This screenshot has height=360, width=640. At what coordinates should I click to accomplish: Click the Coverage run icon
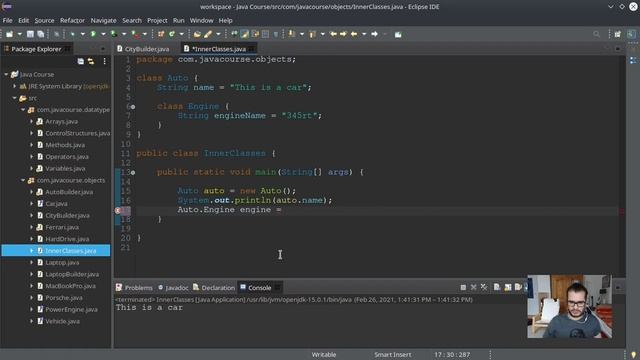pyautogui.click(x=114, y=34)
